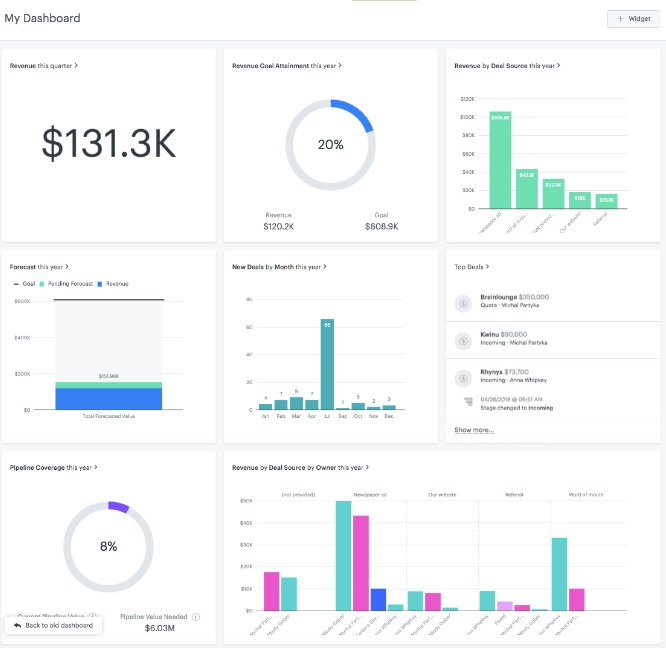The image size is (666, 648).
Task: Open the Rhynyx deal name
Action: (491, 372)
